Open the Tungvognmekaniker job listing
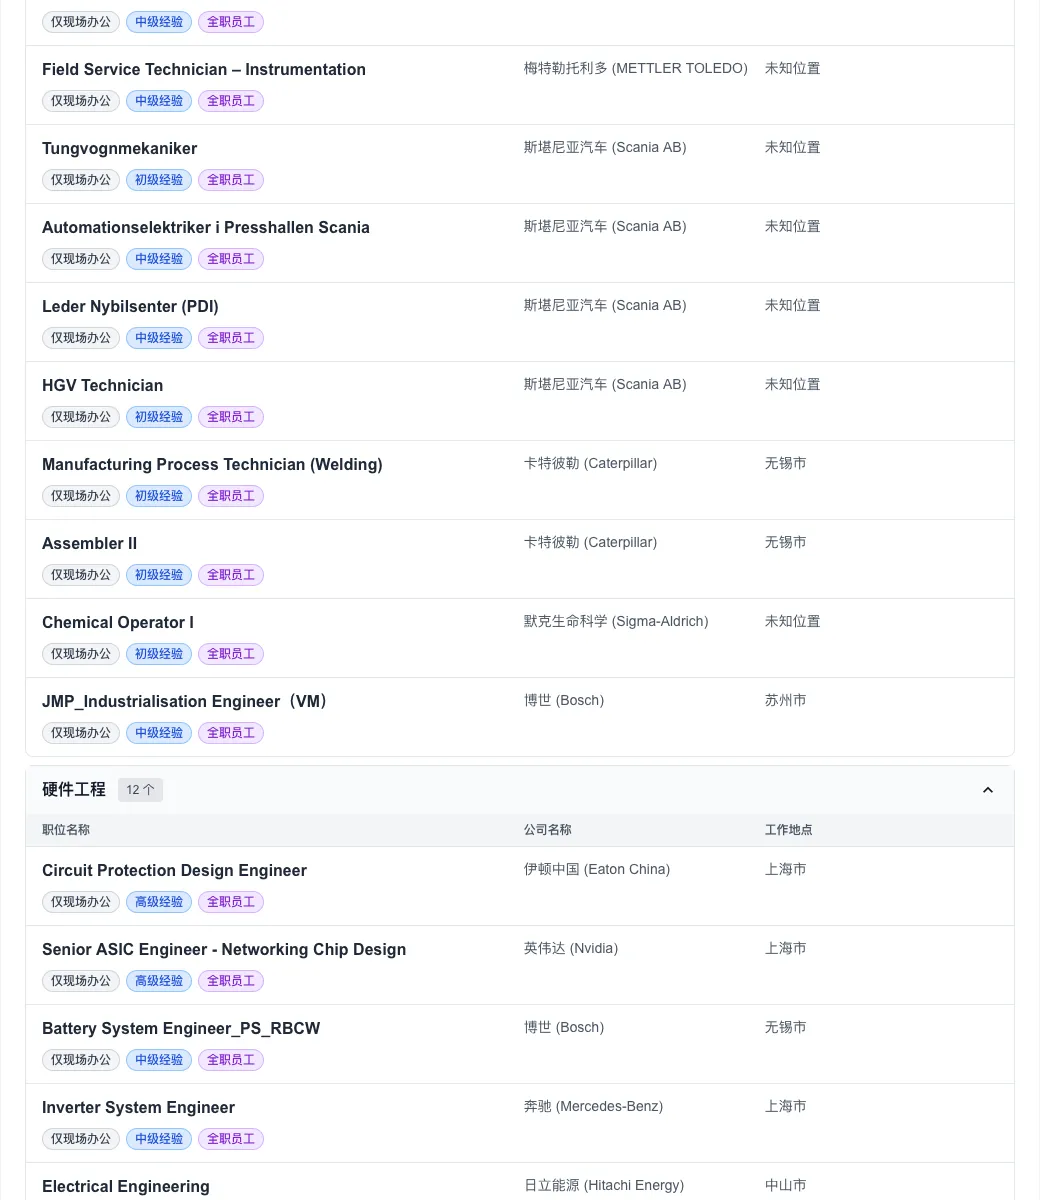This screenshot has width=1040, height=1200. [x=120, y=148]
